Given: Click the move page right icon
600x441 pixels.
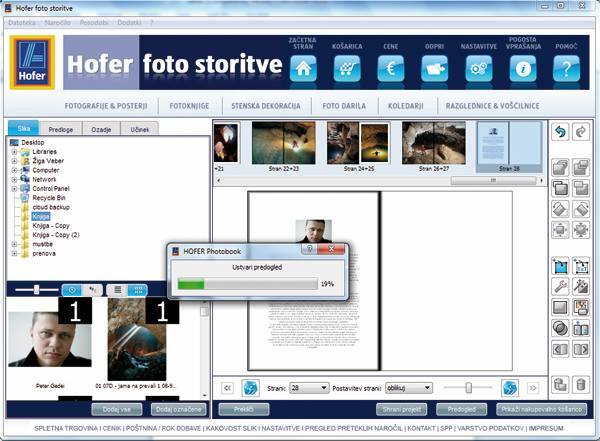Looking at the screenshot, I should [x=581, y=349].
